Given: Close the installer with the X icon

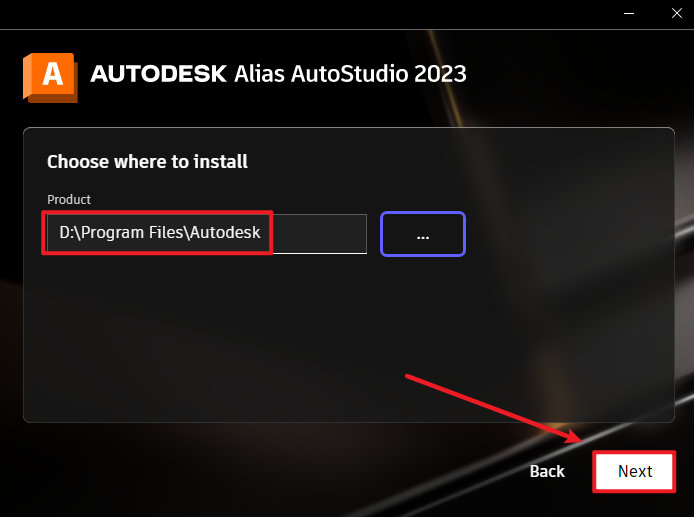Looking at the screenshot, I should pos(677,13).
